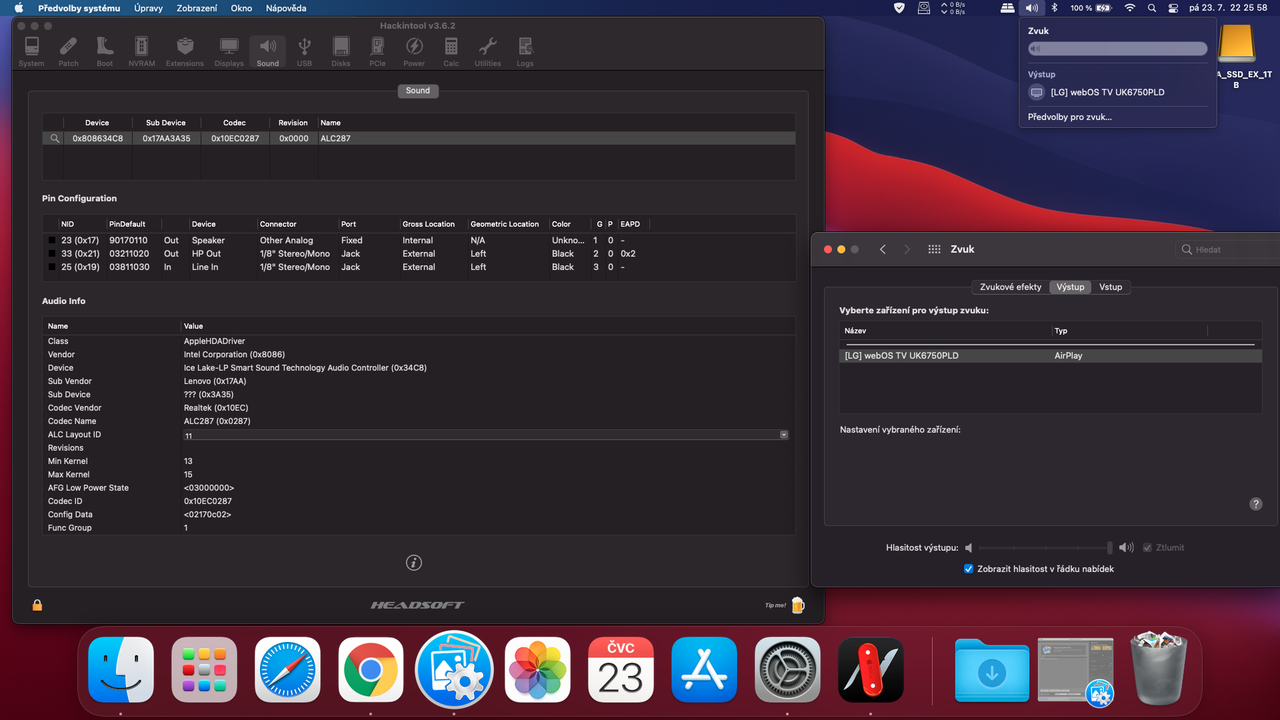Open Launchpad from the Dock
The image size is (1280, 720).
[204, 669]
